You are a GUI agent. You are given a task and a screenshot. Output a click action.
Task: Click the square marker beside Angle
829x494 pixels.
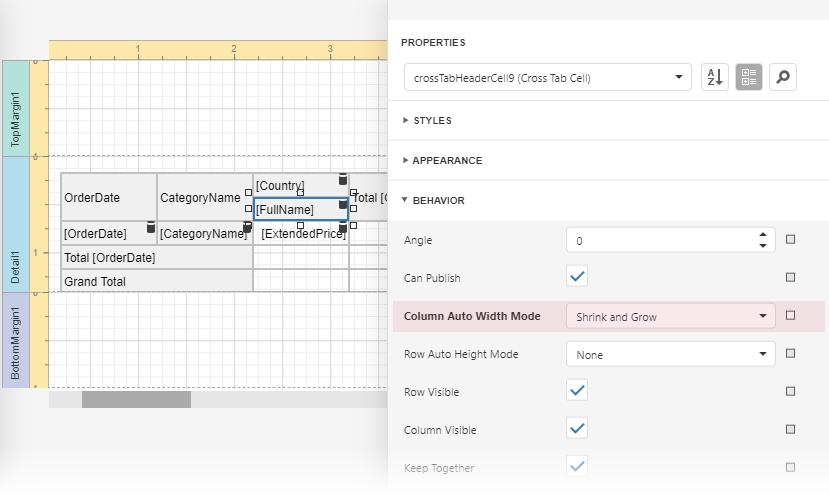pyautogui.click(x=790, y=240)
